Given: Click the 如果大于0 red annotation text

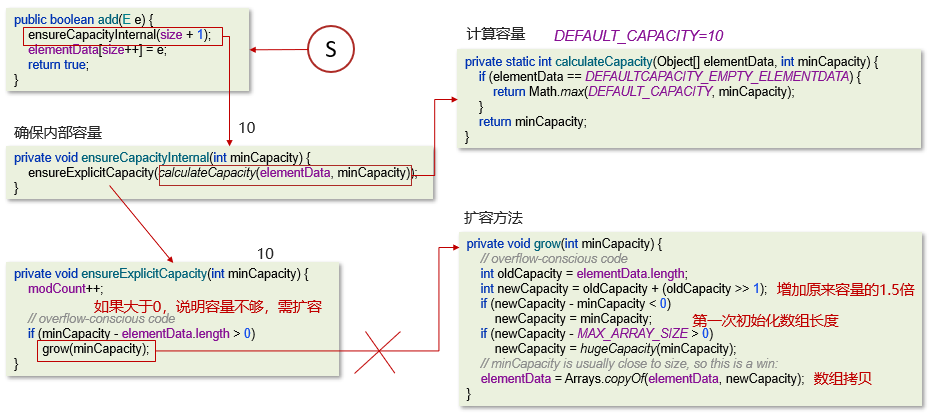Looking at the screenshot, I should pyautogui.click(x=206, y=305).
